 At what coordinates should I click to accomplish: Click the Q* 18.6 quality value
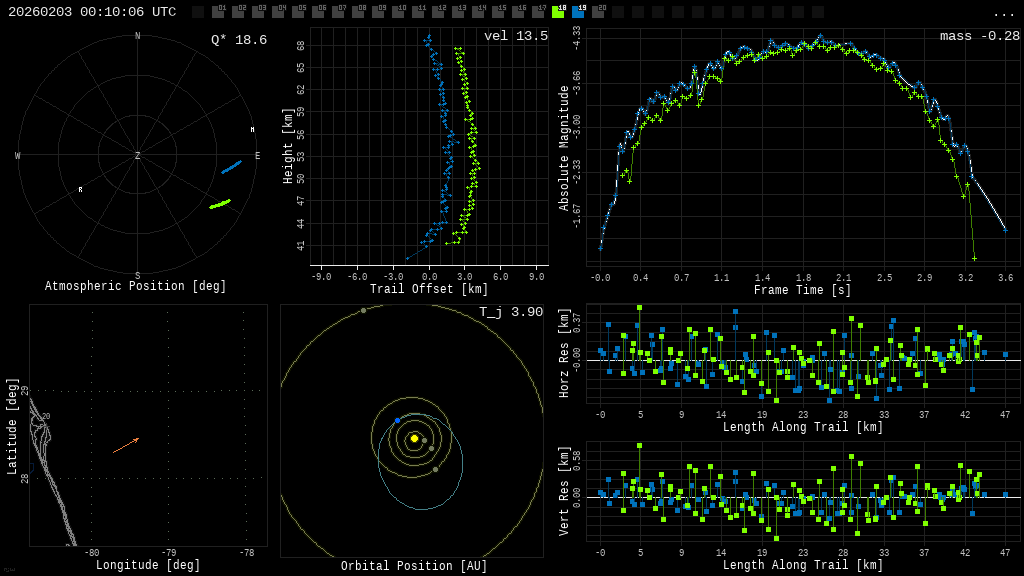click(x=238, y=40)
